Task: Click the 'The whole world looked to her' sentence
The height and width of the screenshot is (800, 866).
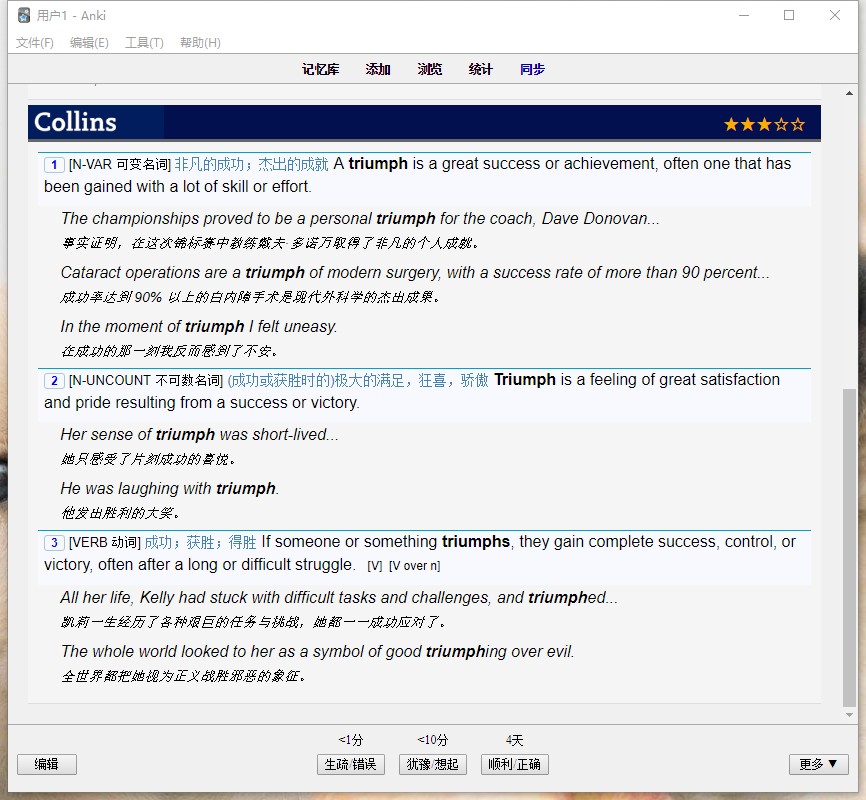Action: [318, 651]
